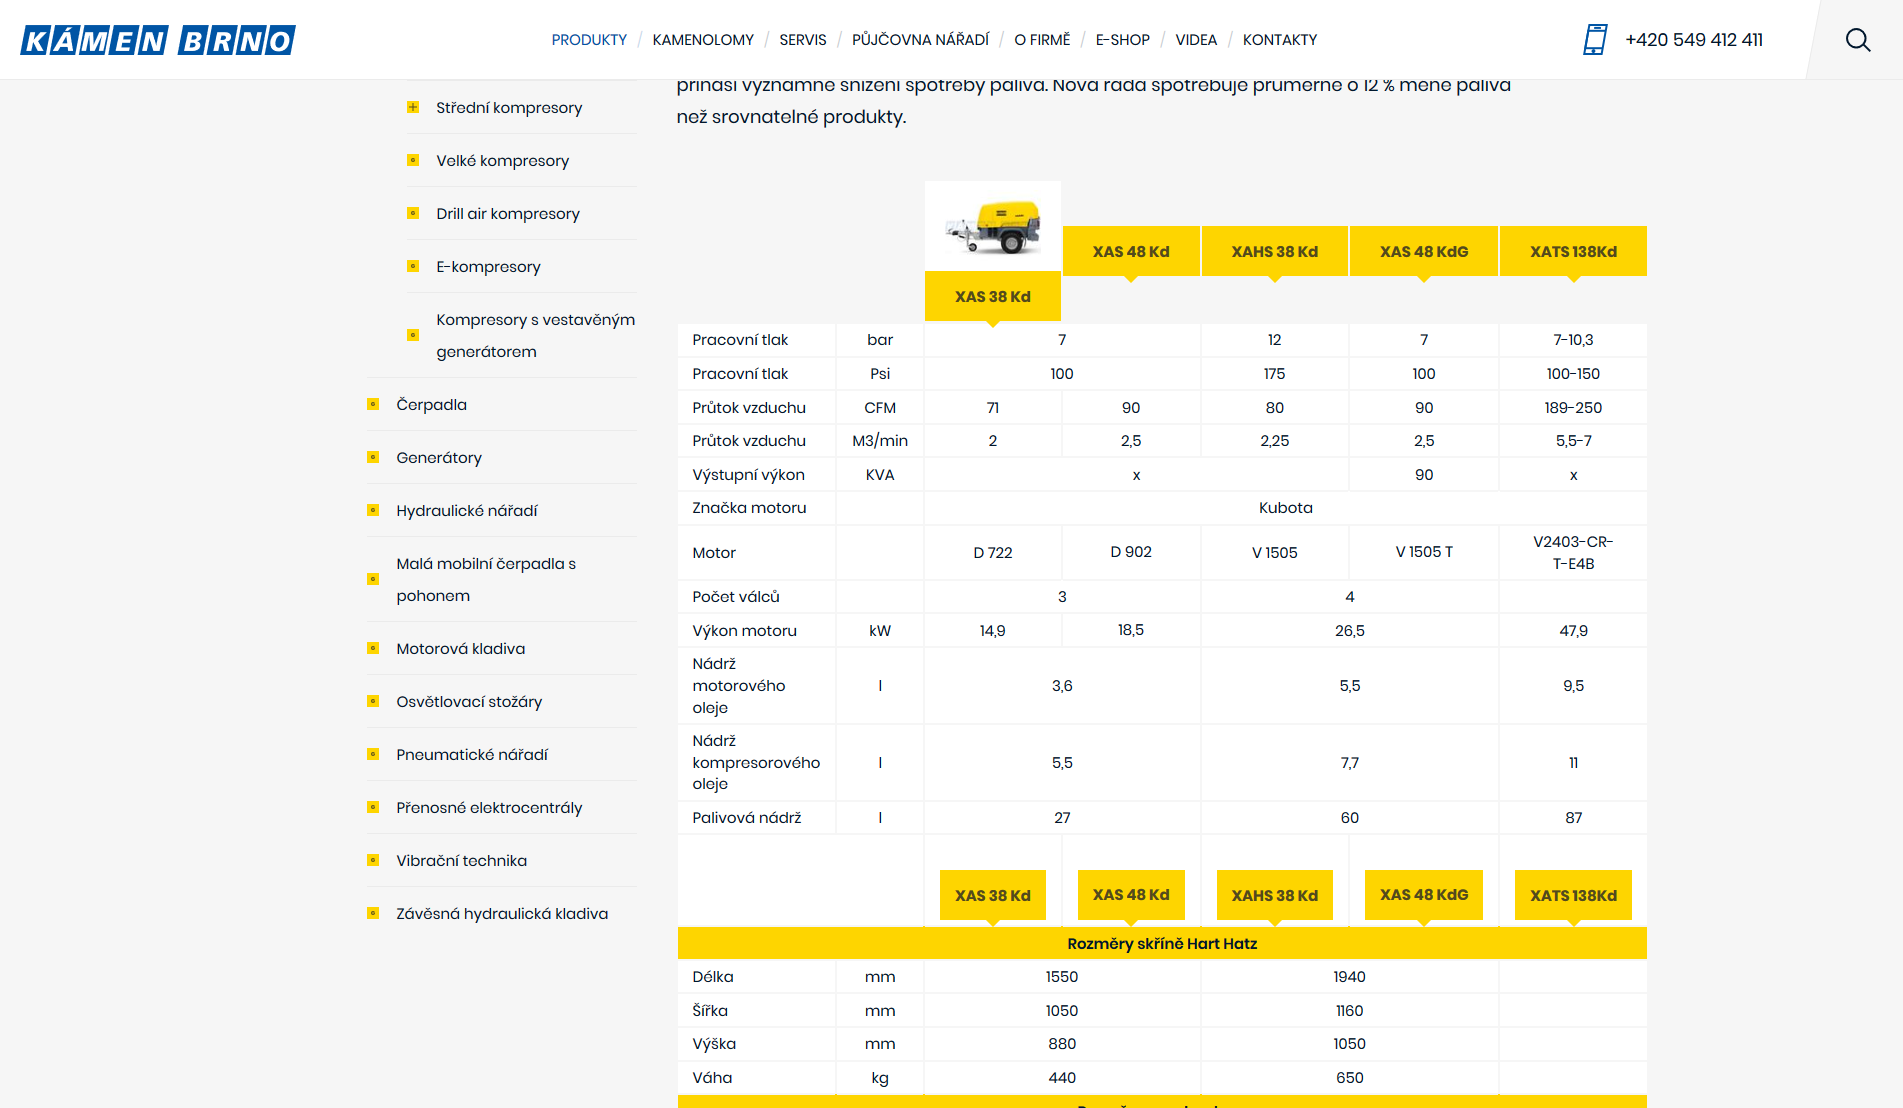Click the V2403-CR-T-E4B motor cell

1573,552
